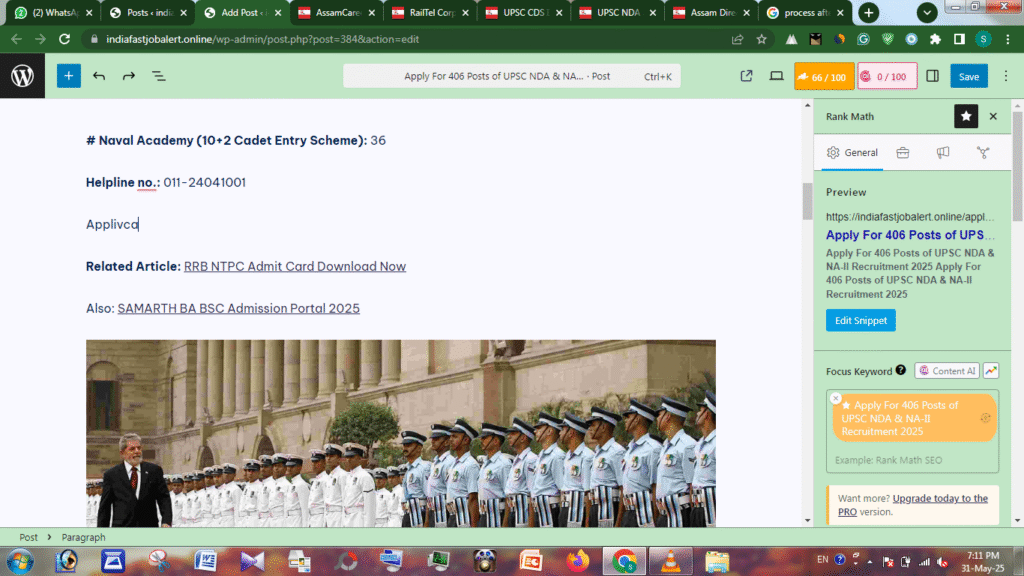Open Content AI score 0 / 100
The image size is (1024, 576).
point(887,76)
